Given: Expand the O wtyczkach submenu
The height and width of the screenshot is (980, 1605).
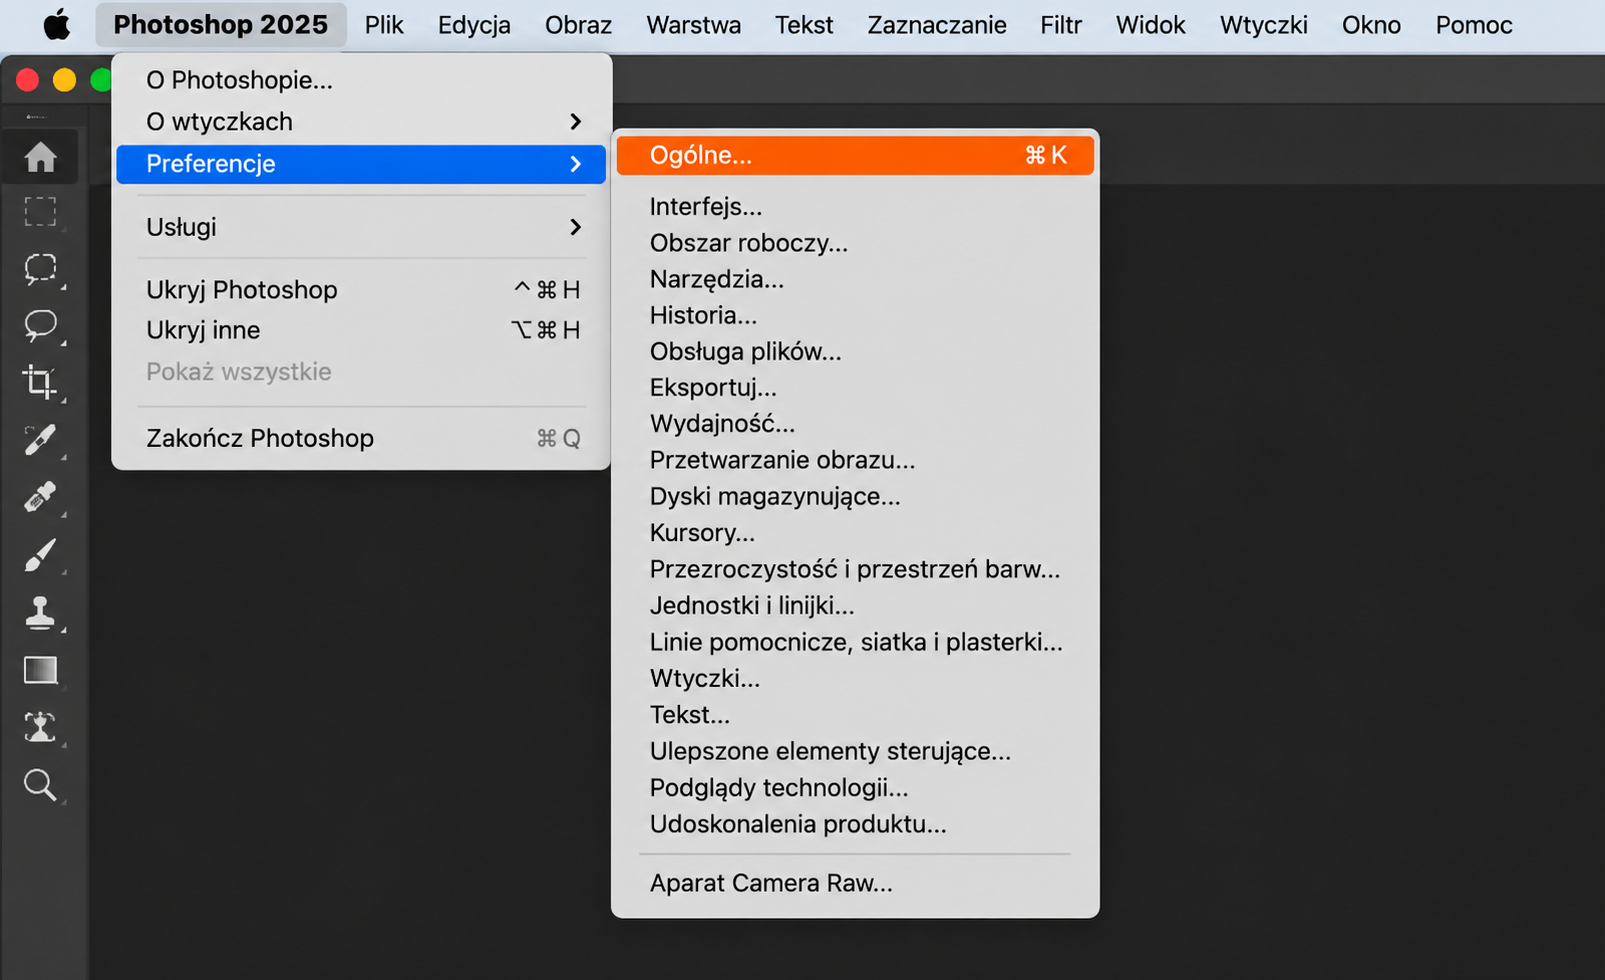Looking at the screenshot, I should coord(361,121).
